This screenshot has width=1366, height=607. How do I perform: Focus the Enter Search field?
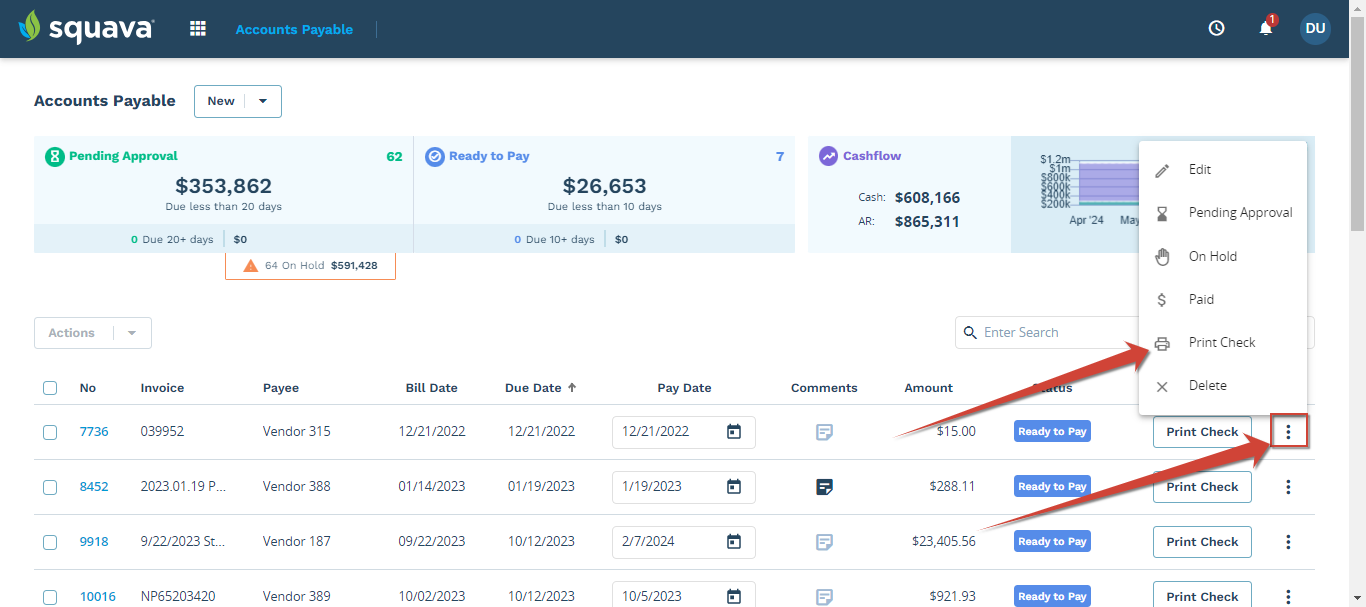click(x=1050, y=333)
